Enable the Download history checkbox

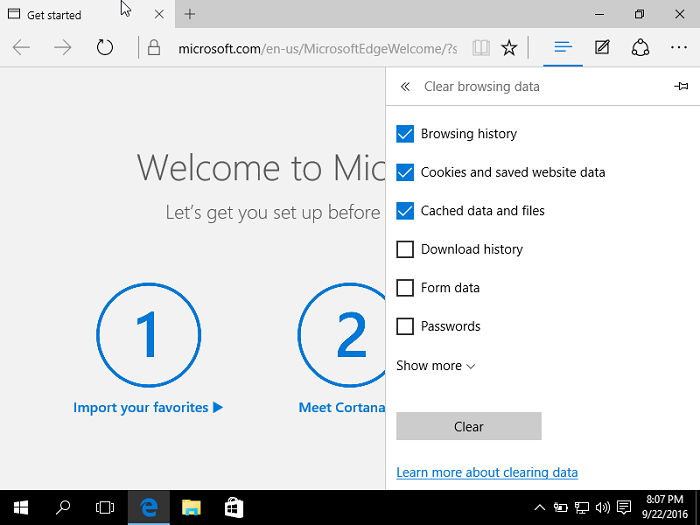pyautogui.click(x=405, y=249)
